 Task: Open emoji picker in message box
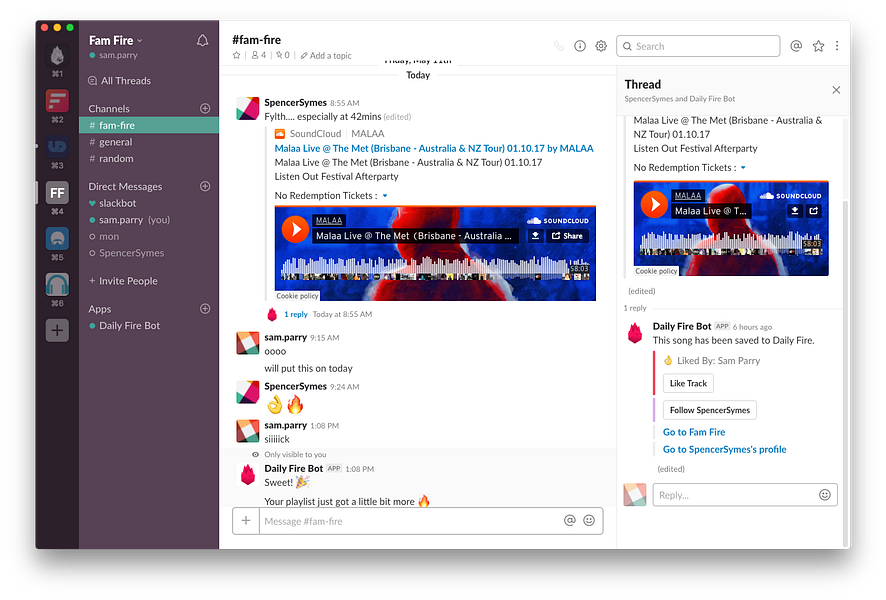[589, 520]
